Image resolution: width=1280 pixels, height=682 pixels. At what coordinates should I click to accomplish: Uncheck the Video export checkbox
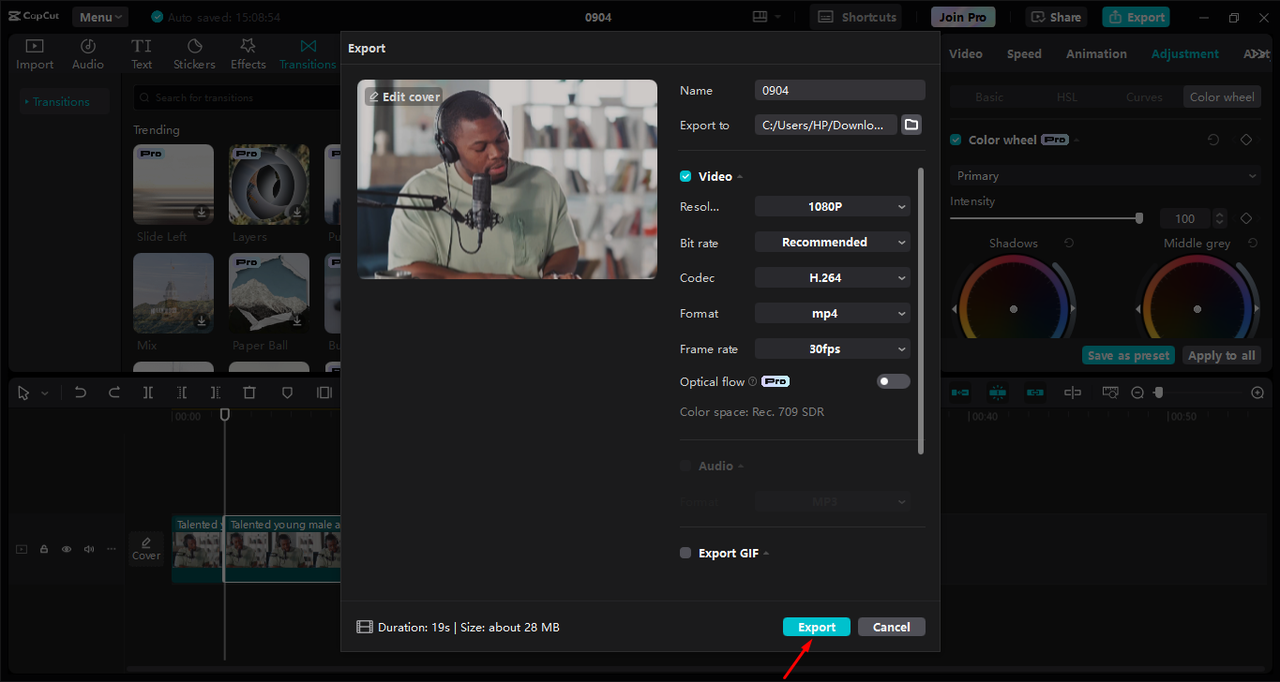[x=686, y=176]
